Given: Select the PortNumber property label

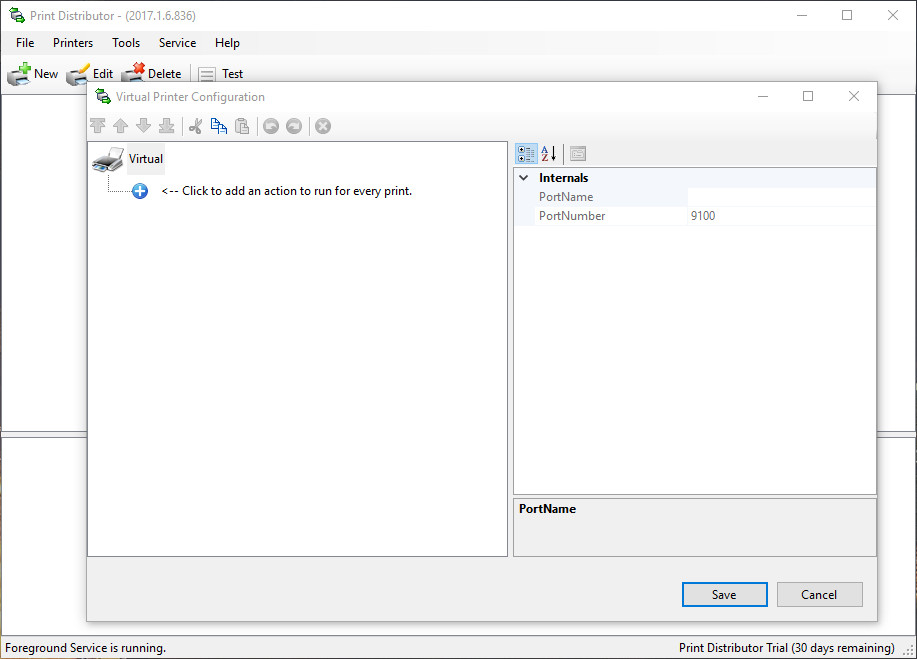Looking at the screenshot, I should 572,216.
